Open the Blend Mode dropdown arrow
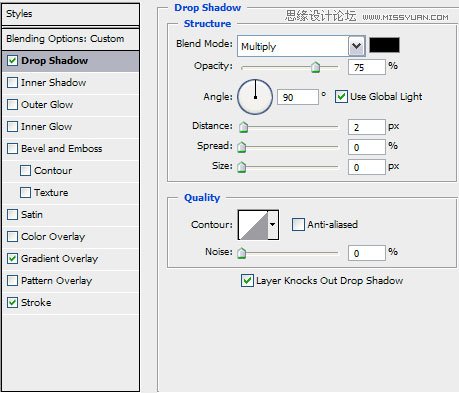This screenshot has width=459, height=393. [x=356, y=46]
